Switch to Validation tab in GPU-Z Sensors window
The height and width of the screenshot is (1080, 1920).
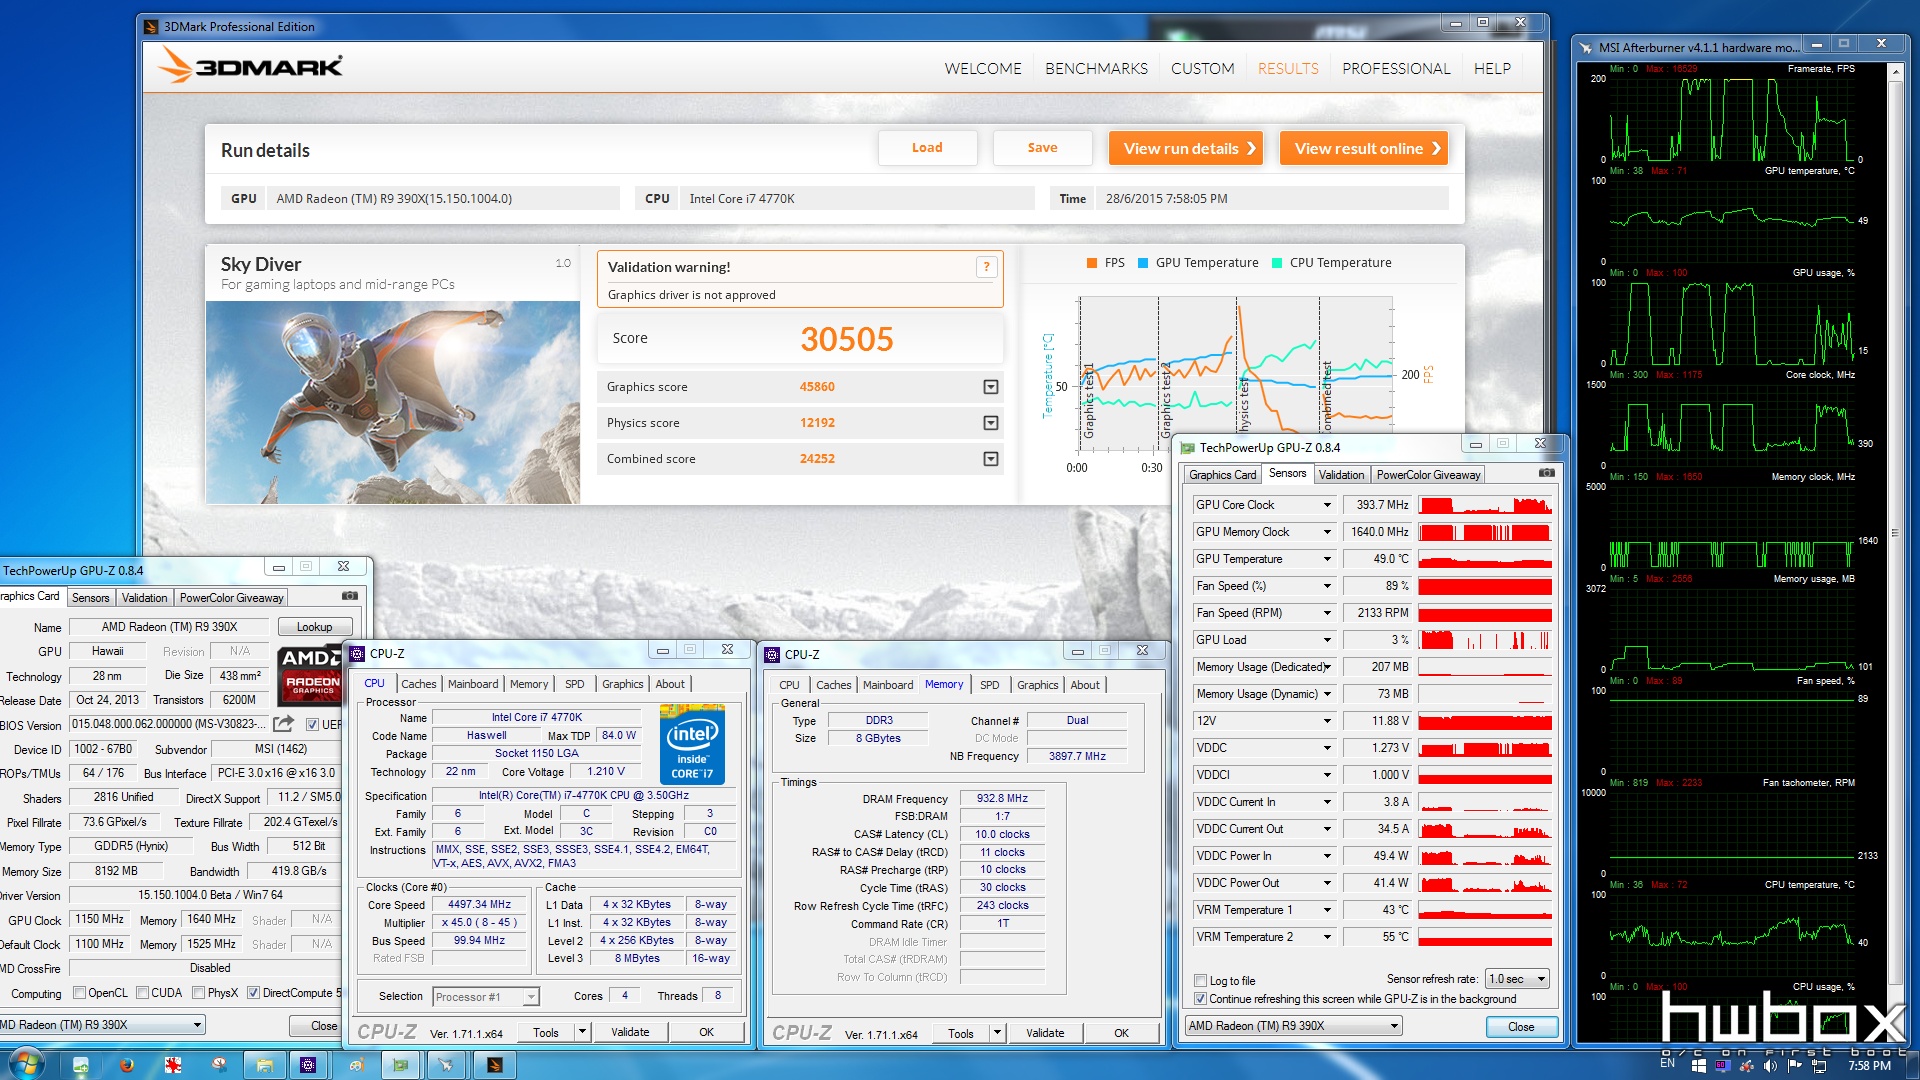(x=1340, y=475)
